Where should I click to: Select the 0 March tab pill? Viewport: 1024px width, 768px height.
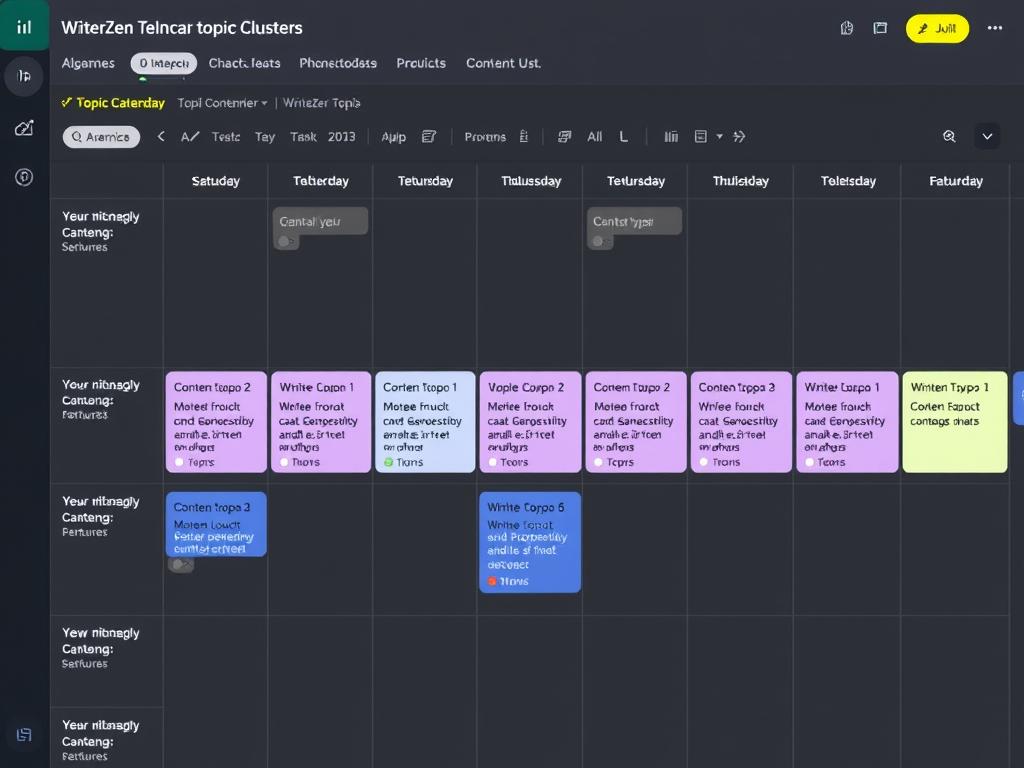[163, 63]
